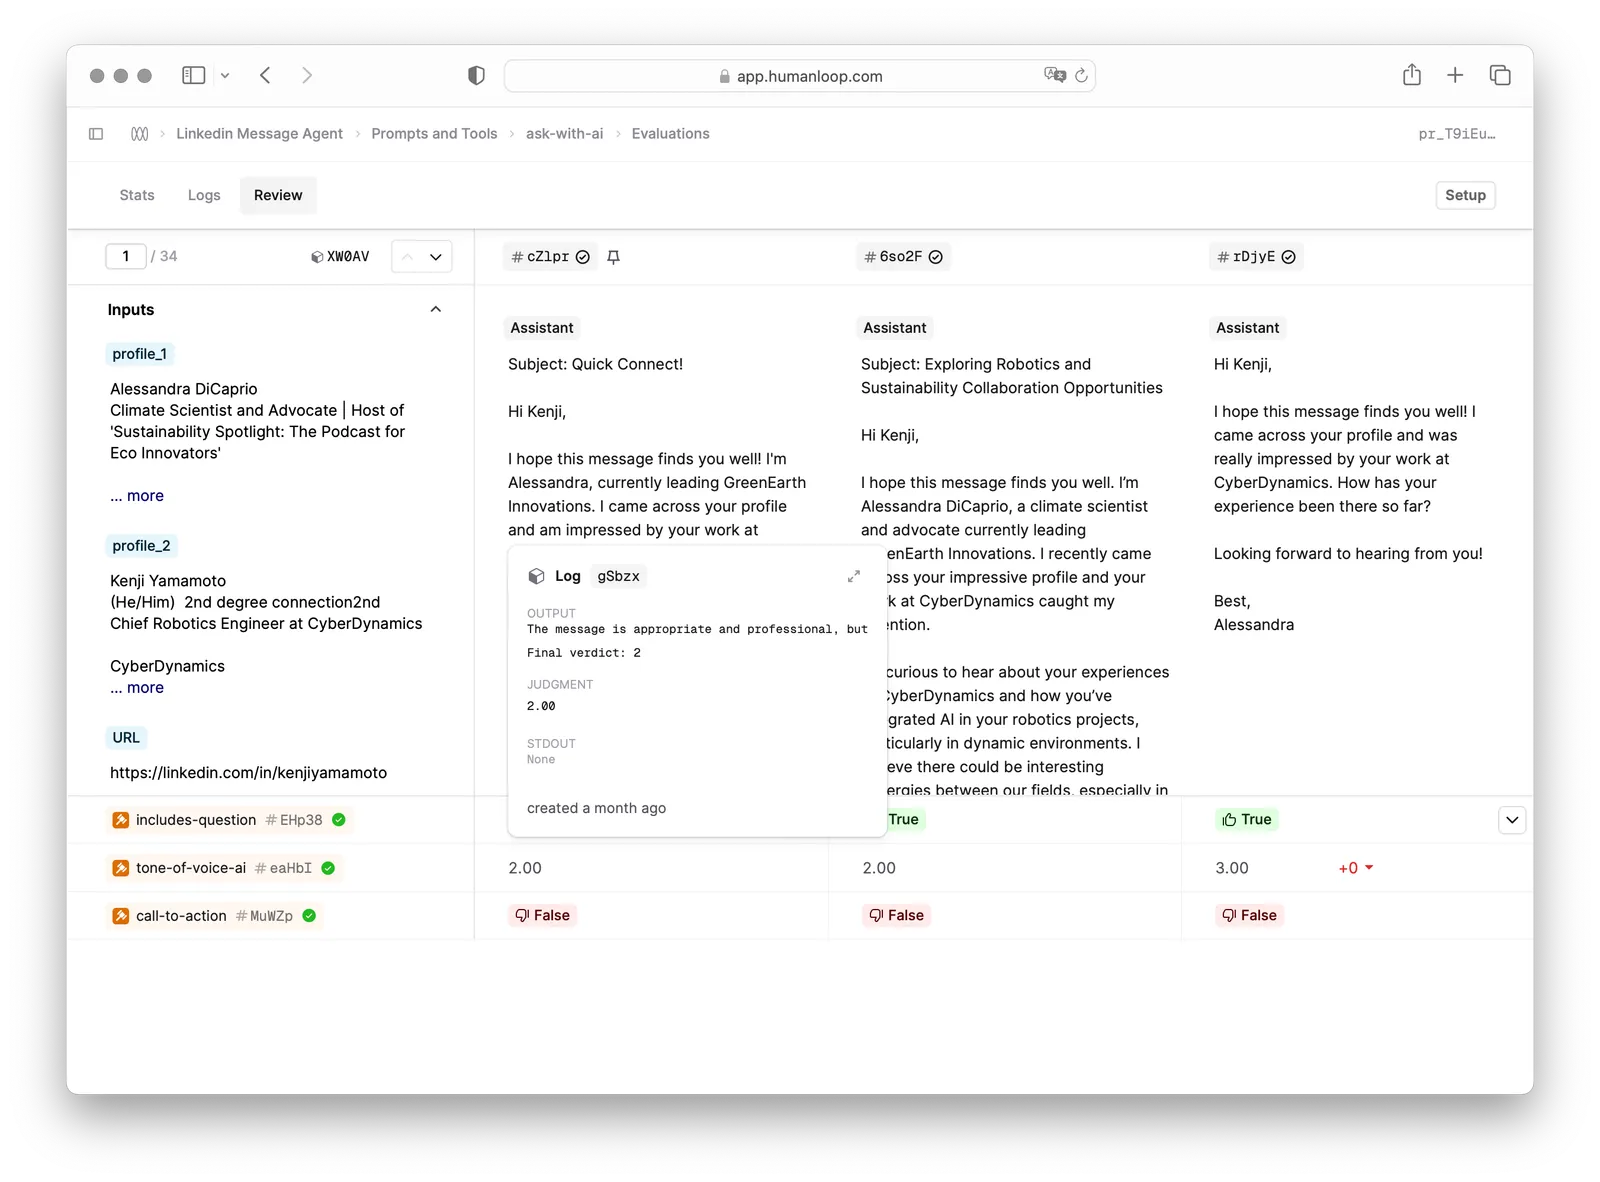Navigate to Linkedin Message Agent breadcrumb
The width and height of the screenshot is (1600, 1182).
(x=259, y=134)
